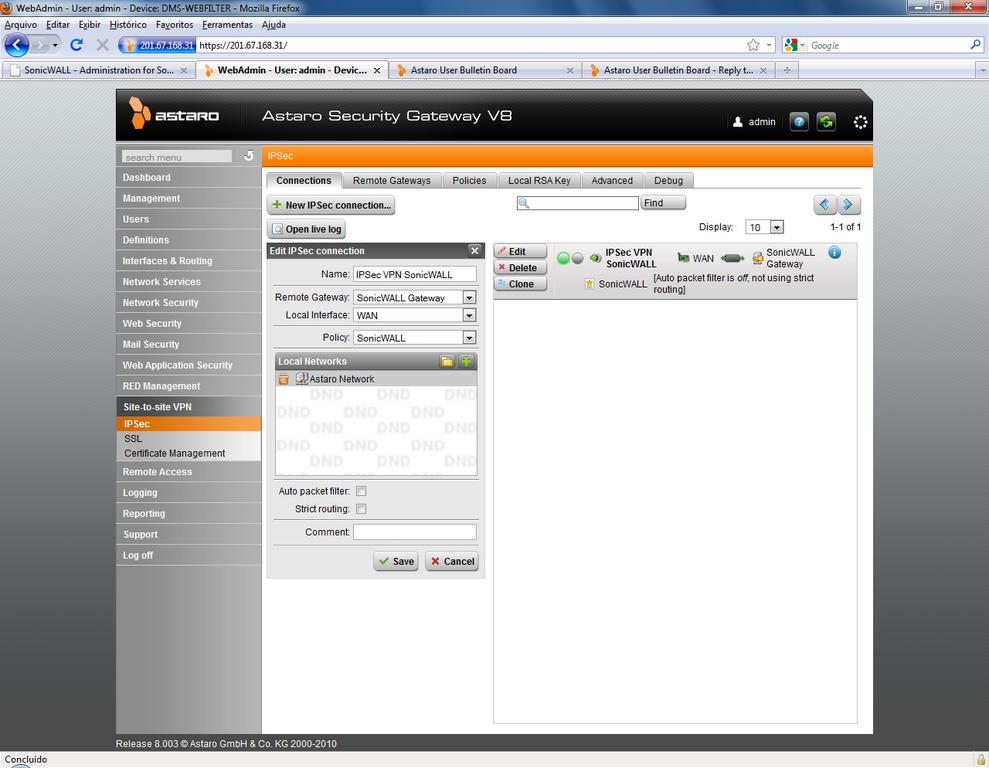Select Astaro Network in Local Networks
Screen dimensions: 989x768
point(341,379)
